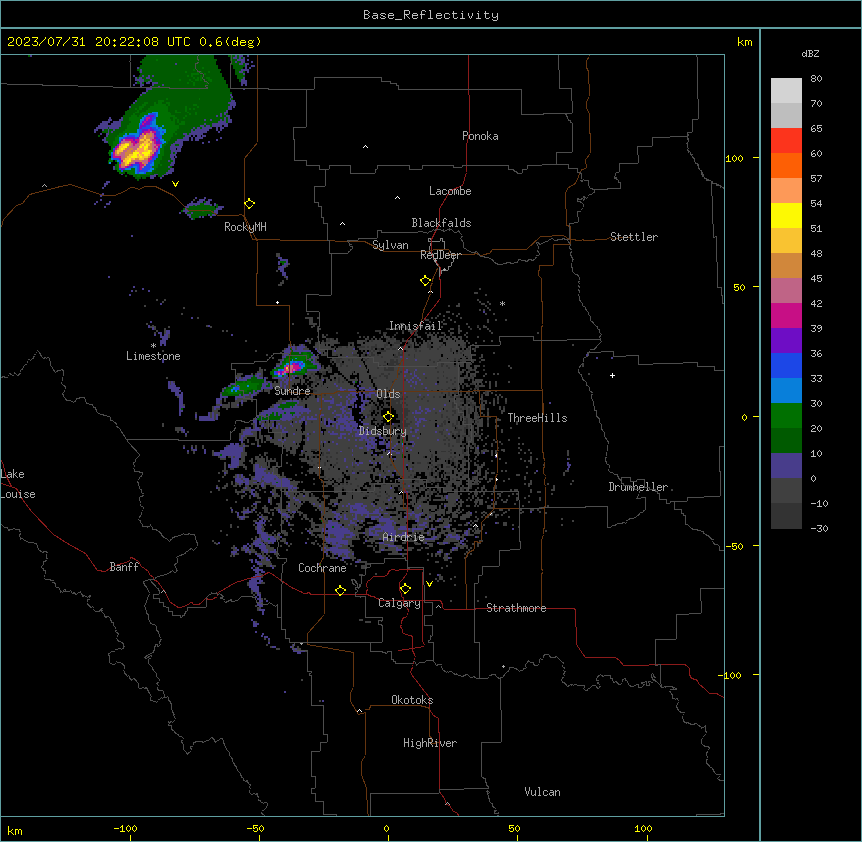Pick the red 60-65 dBZ legend swatch
This screenshot has width=862, height=842.
point(786,141)
